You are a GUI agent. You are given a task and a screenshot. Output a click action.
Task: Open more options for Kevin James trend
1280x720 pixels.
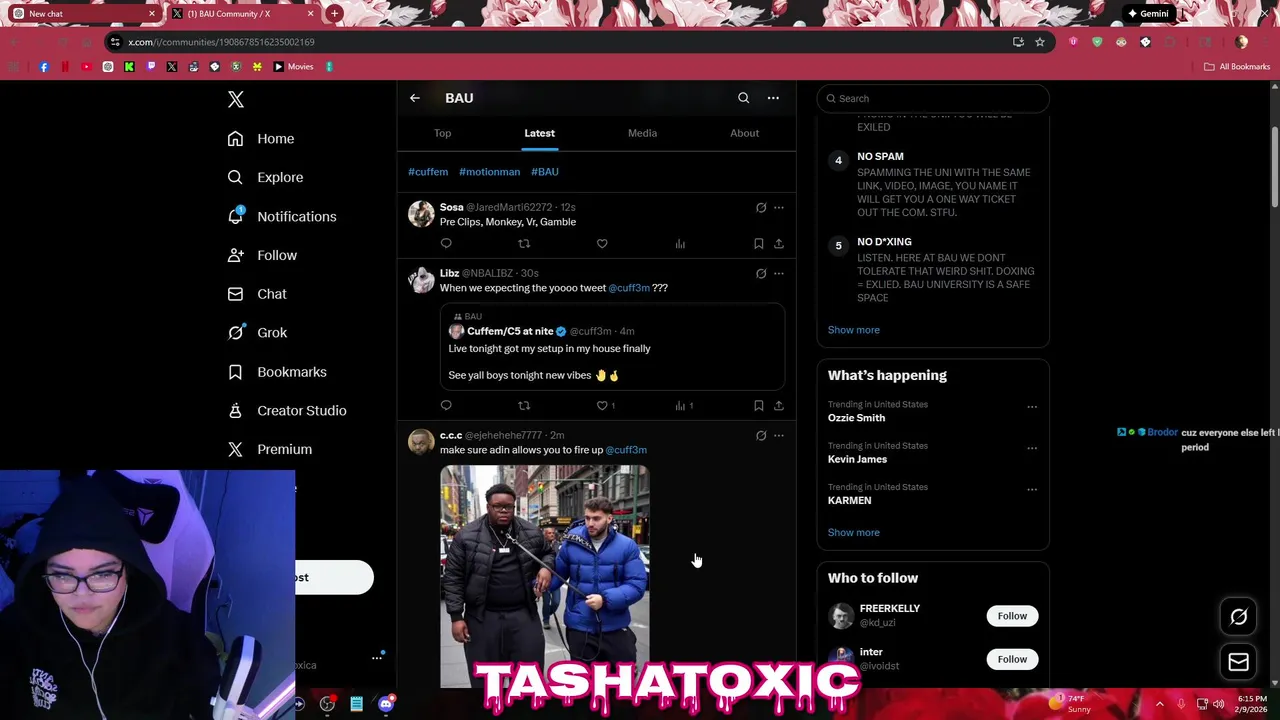[x=1032, y=448]
